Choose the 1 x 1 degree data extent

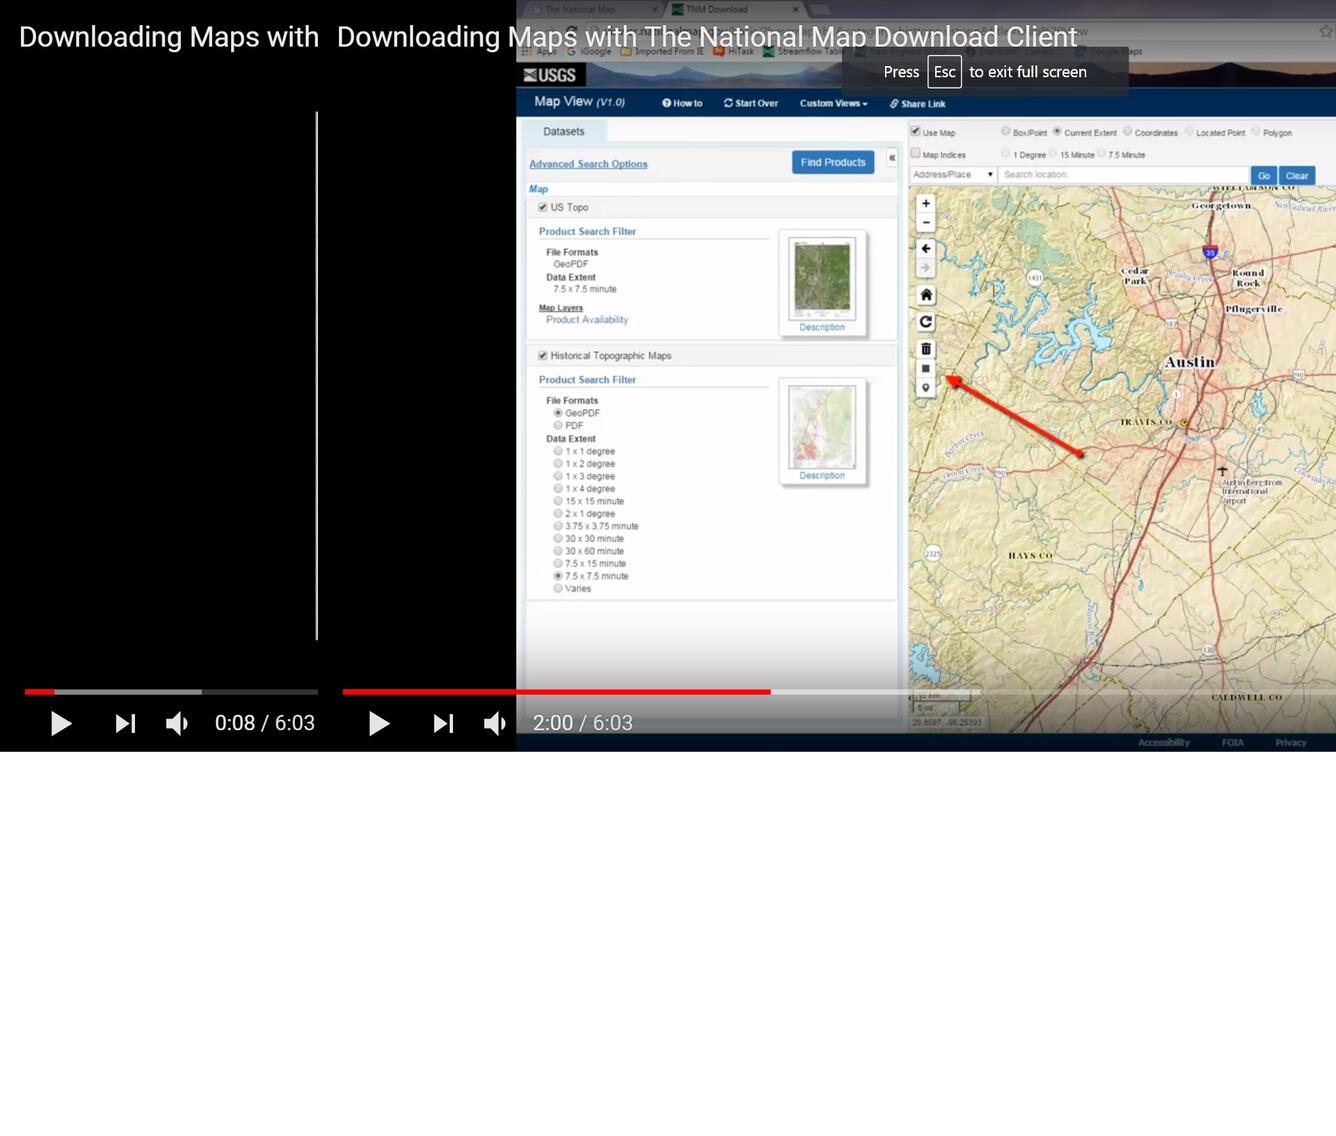[557, 451]
